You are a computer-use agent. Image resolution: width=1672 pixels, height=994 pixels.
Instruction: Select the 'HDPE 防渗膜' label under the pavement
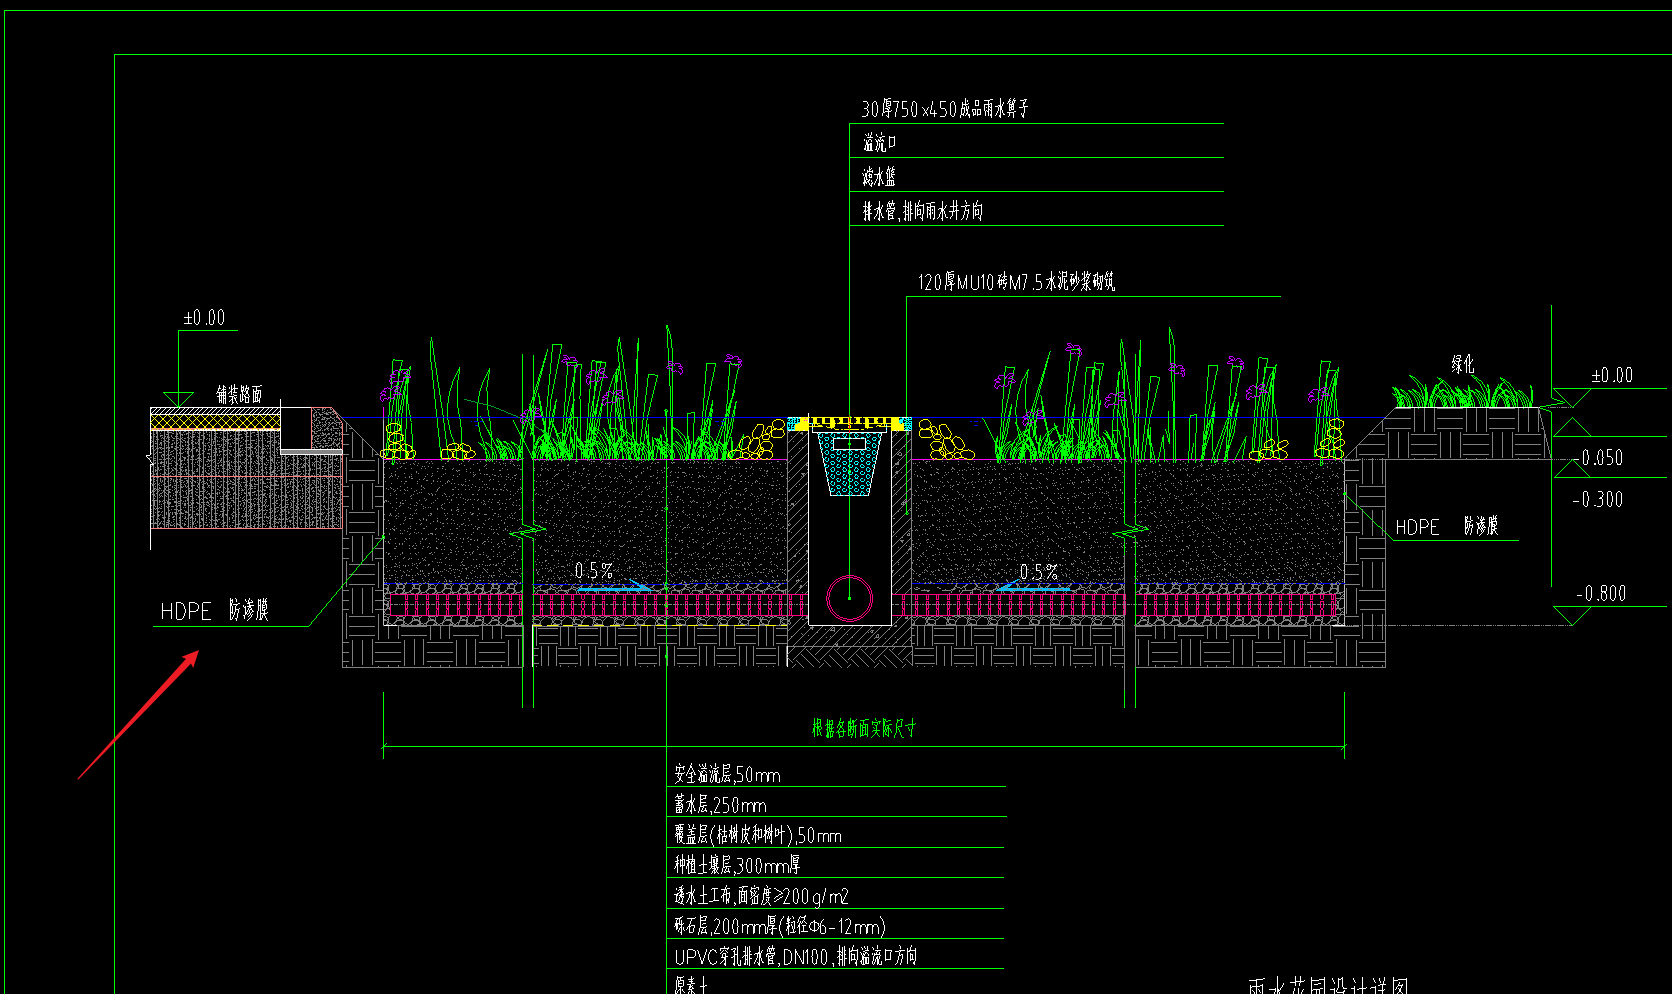click(x=214, y=610)
